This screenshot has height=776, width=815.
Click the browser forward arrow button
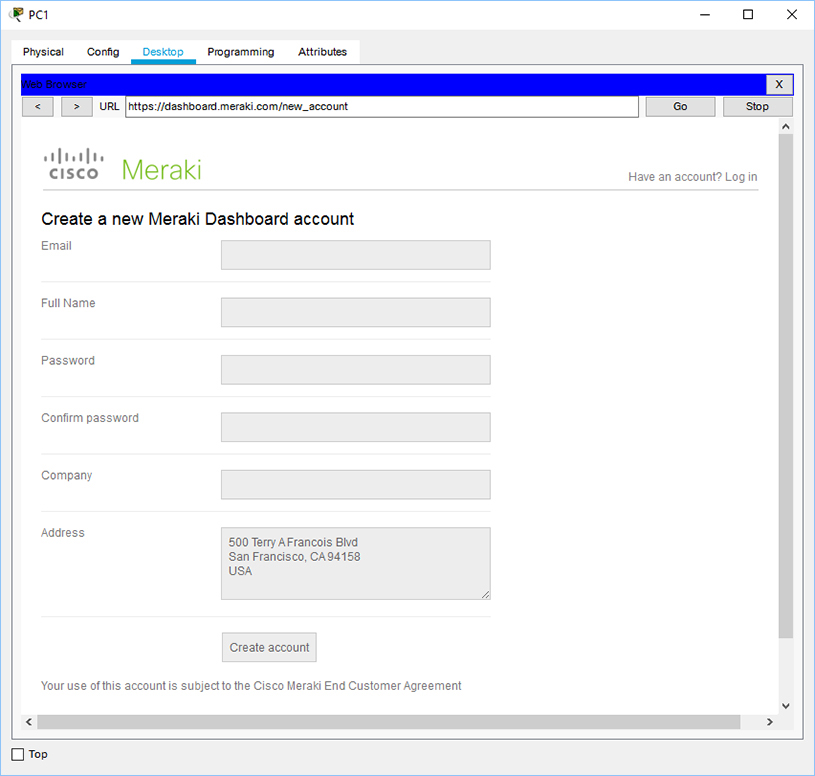click(76, 107)
